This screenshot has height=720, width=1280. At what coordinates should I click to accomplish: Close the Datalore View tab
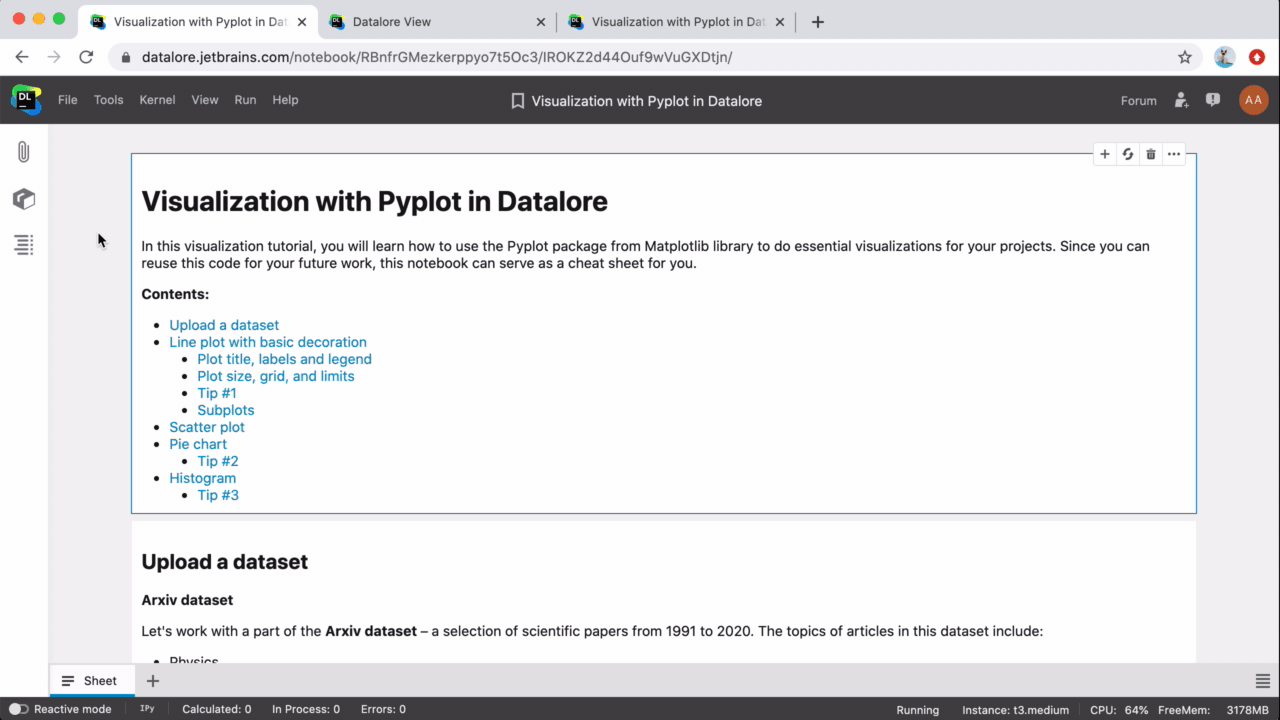pyautogui.click(x=541, y=21)
